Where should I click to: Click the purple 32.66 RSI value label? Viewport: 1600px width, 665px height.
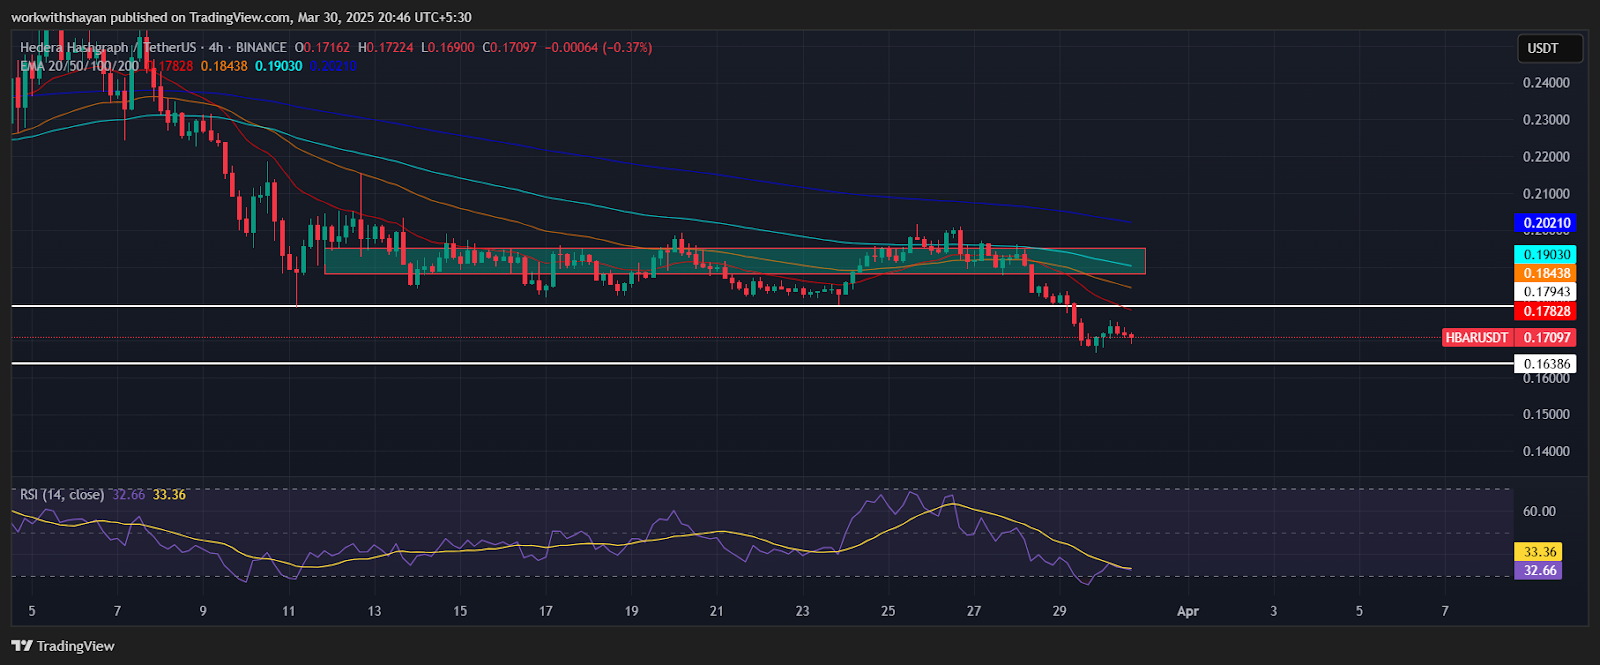[1539, 571]
